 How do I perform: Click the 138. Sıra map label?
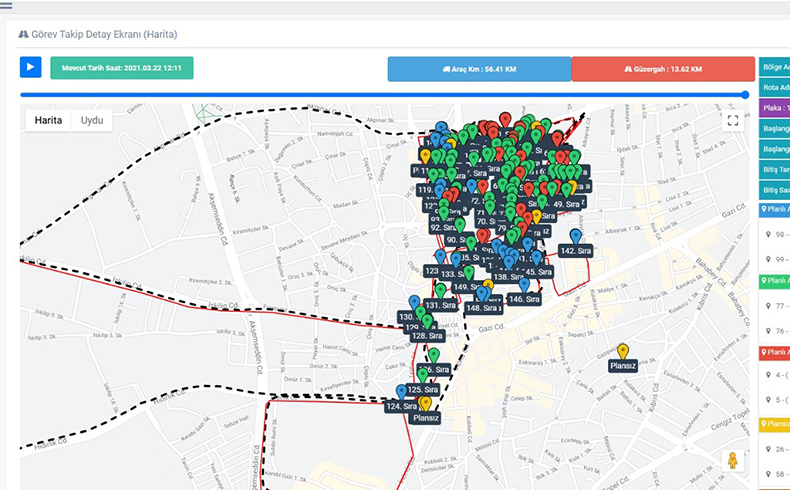pos(508,277)
